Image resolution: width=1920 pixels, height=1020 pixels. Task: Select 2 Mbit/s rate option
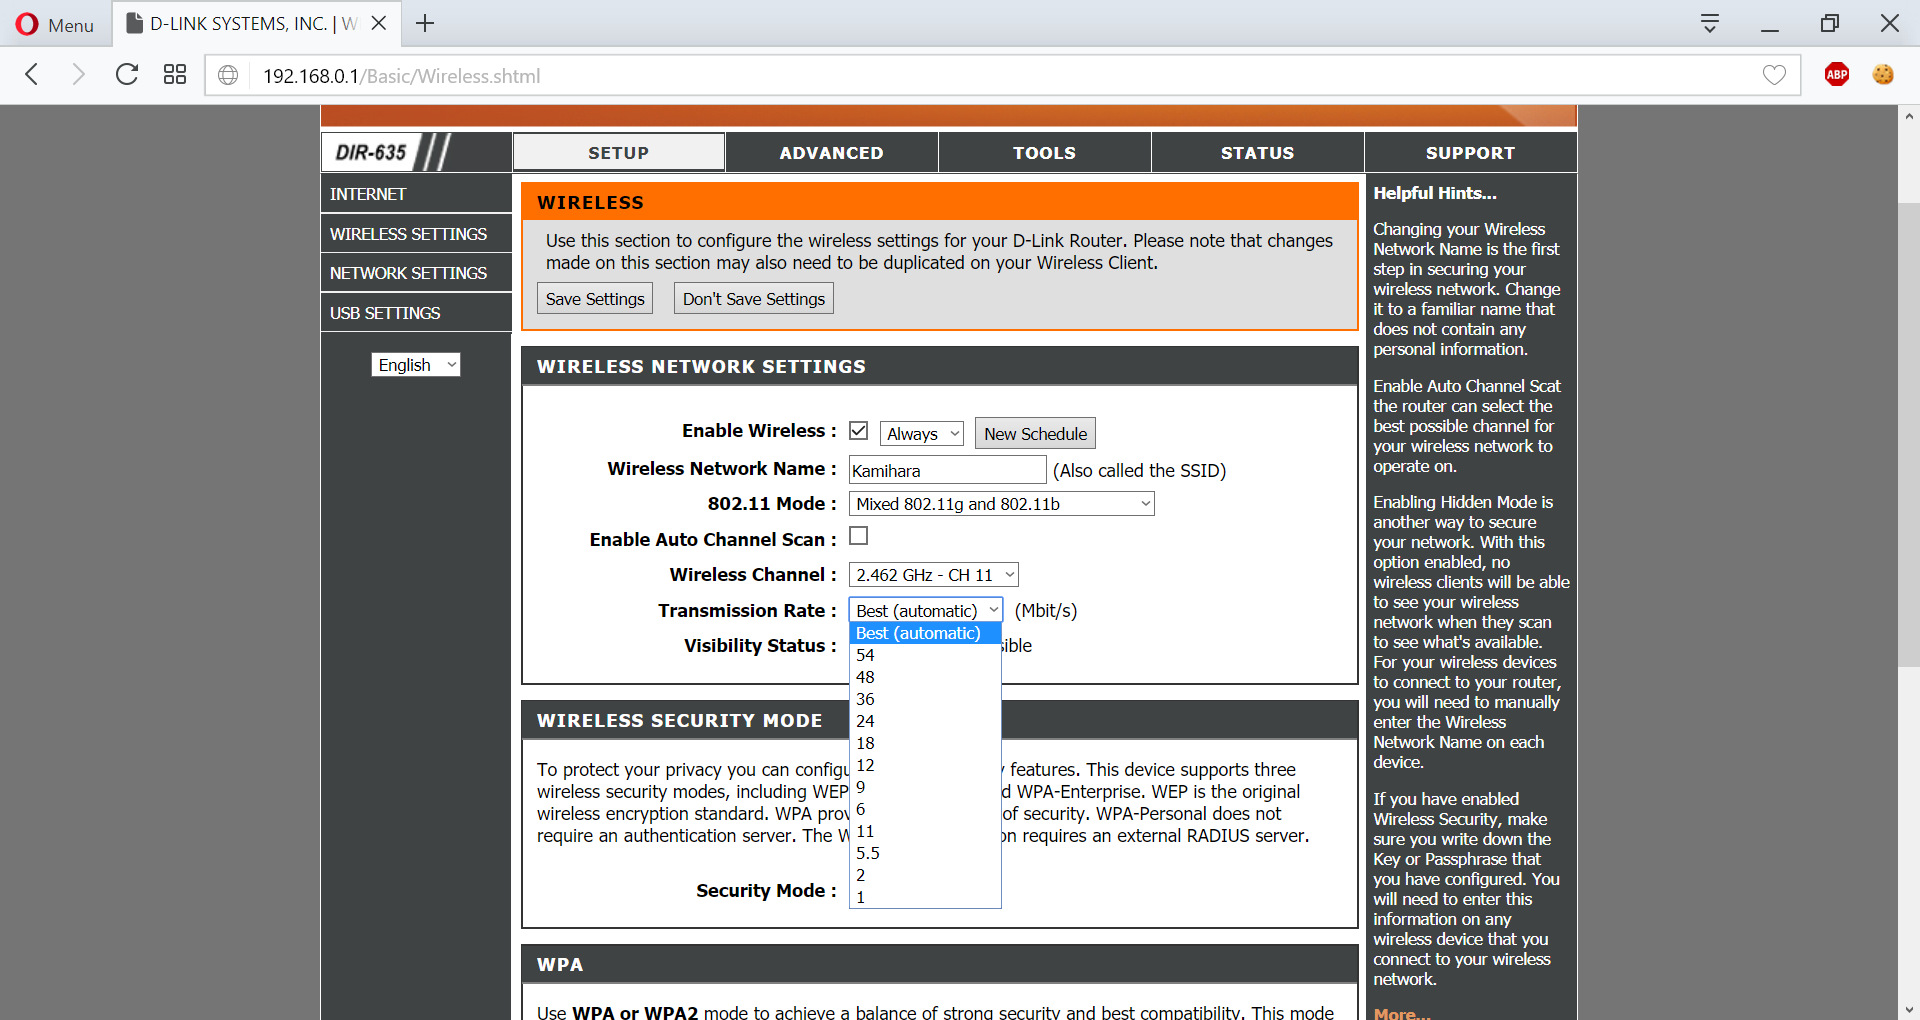[925, 875]
